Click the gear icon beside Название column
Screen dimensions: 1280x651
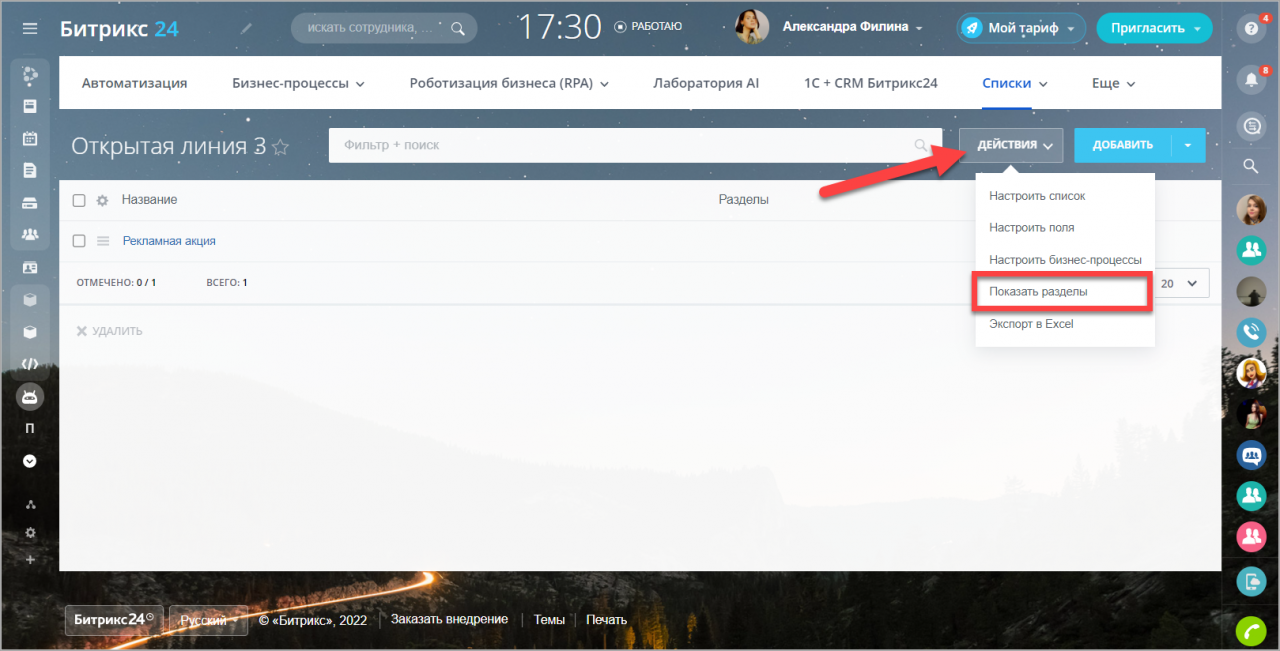coord(102,201)
